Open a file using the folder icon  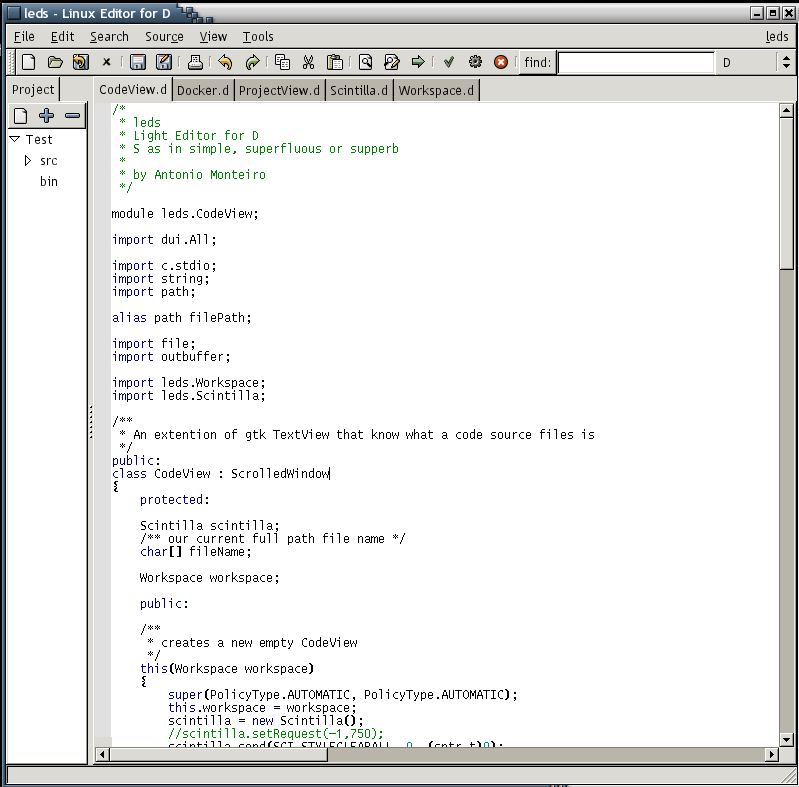(x=55, y=62)
